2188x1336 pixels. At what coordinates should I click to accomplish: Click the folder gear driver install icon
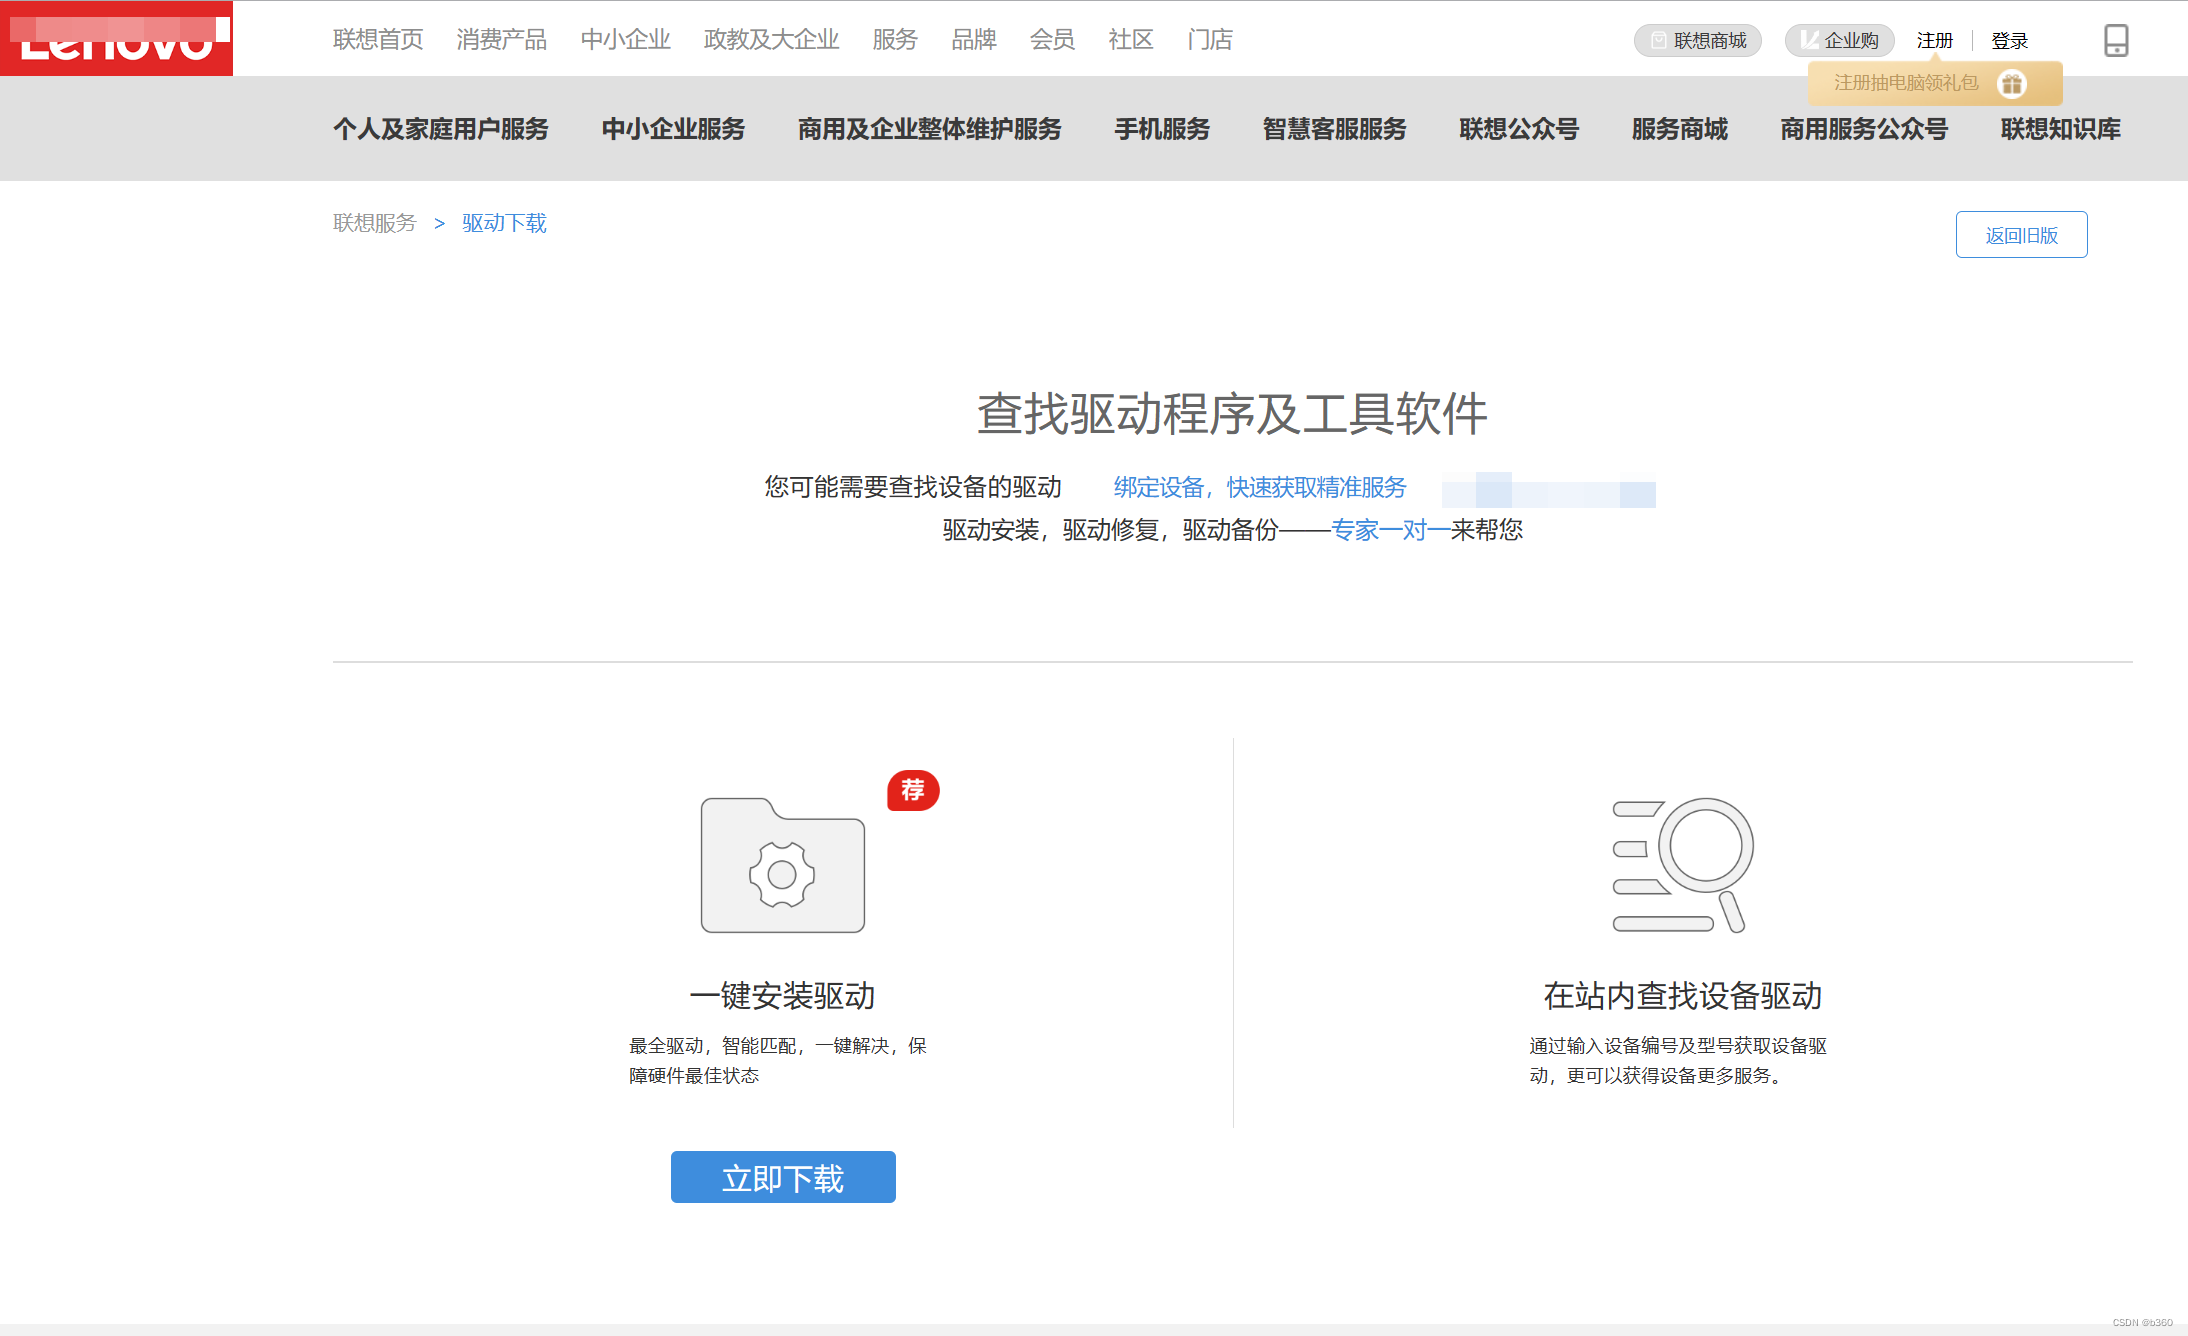click(782, 866)
